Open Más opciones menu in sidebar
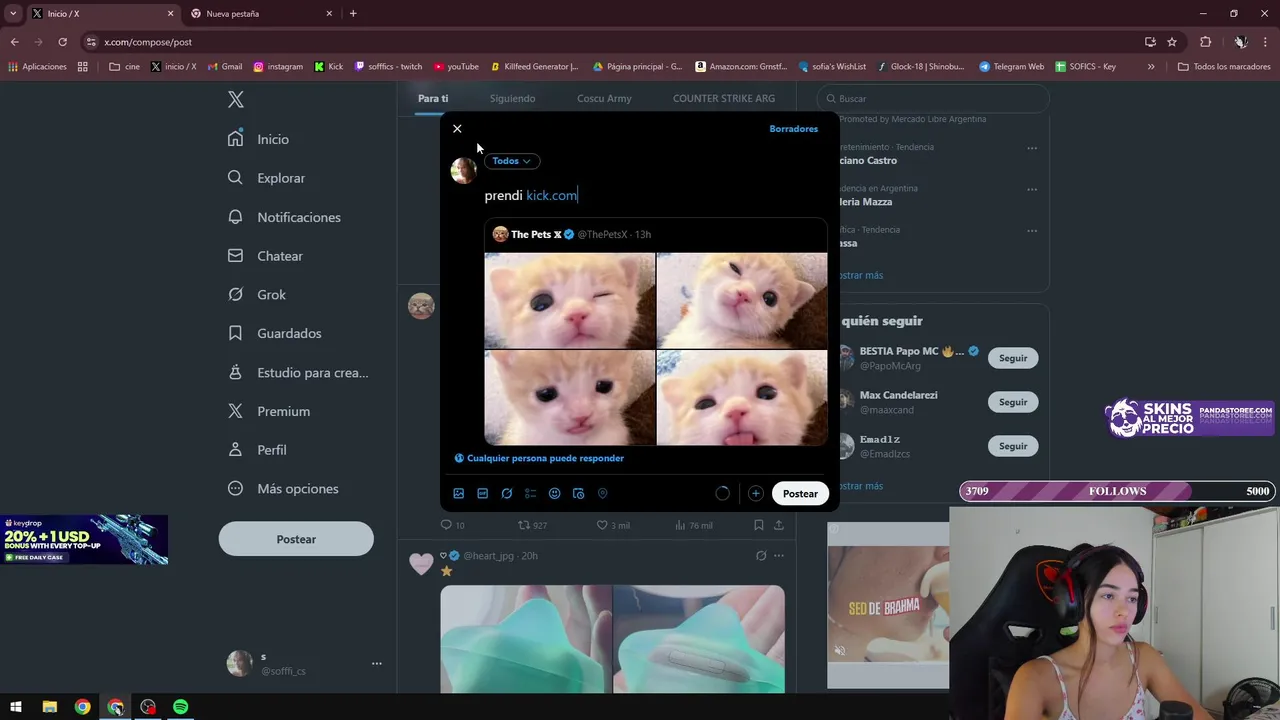Screen dimensions: 1280x720 [x=284, y=489]
